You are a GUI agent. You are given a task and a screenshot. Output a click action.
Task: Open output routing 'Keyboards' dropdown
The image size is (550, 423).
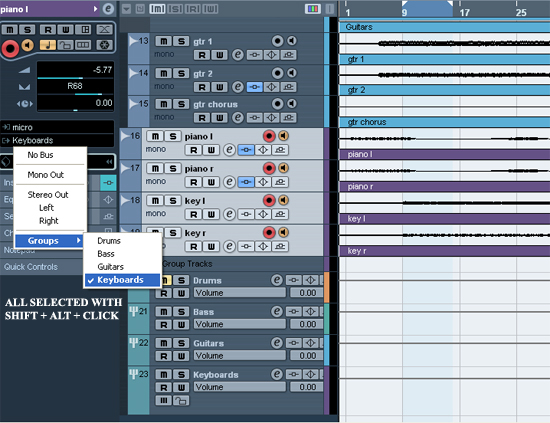pos(58,141)
